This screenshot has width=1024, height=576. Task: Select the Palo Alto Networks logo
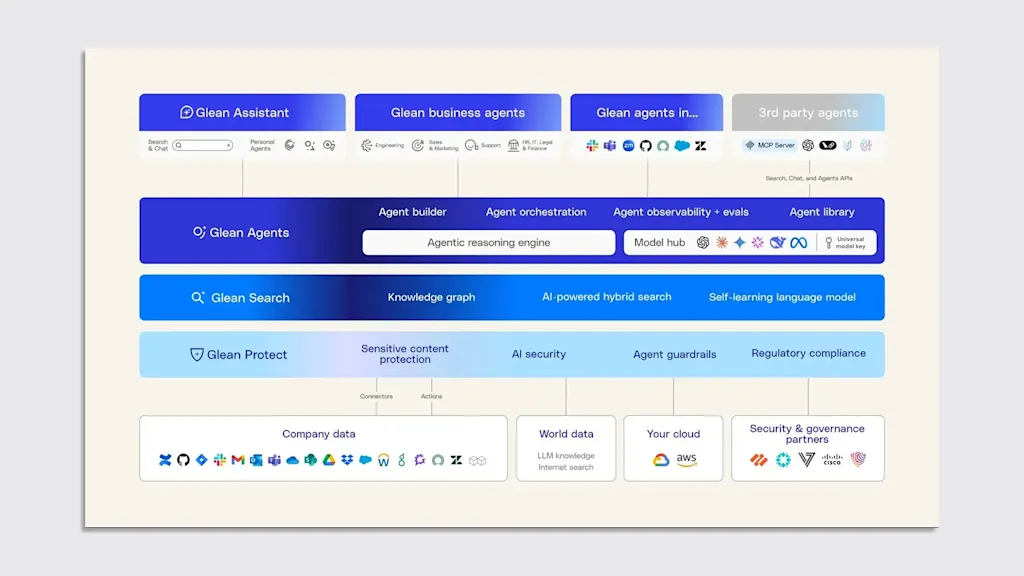point(758,460)
